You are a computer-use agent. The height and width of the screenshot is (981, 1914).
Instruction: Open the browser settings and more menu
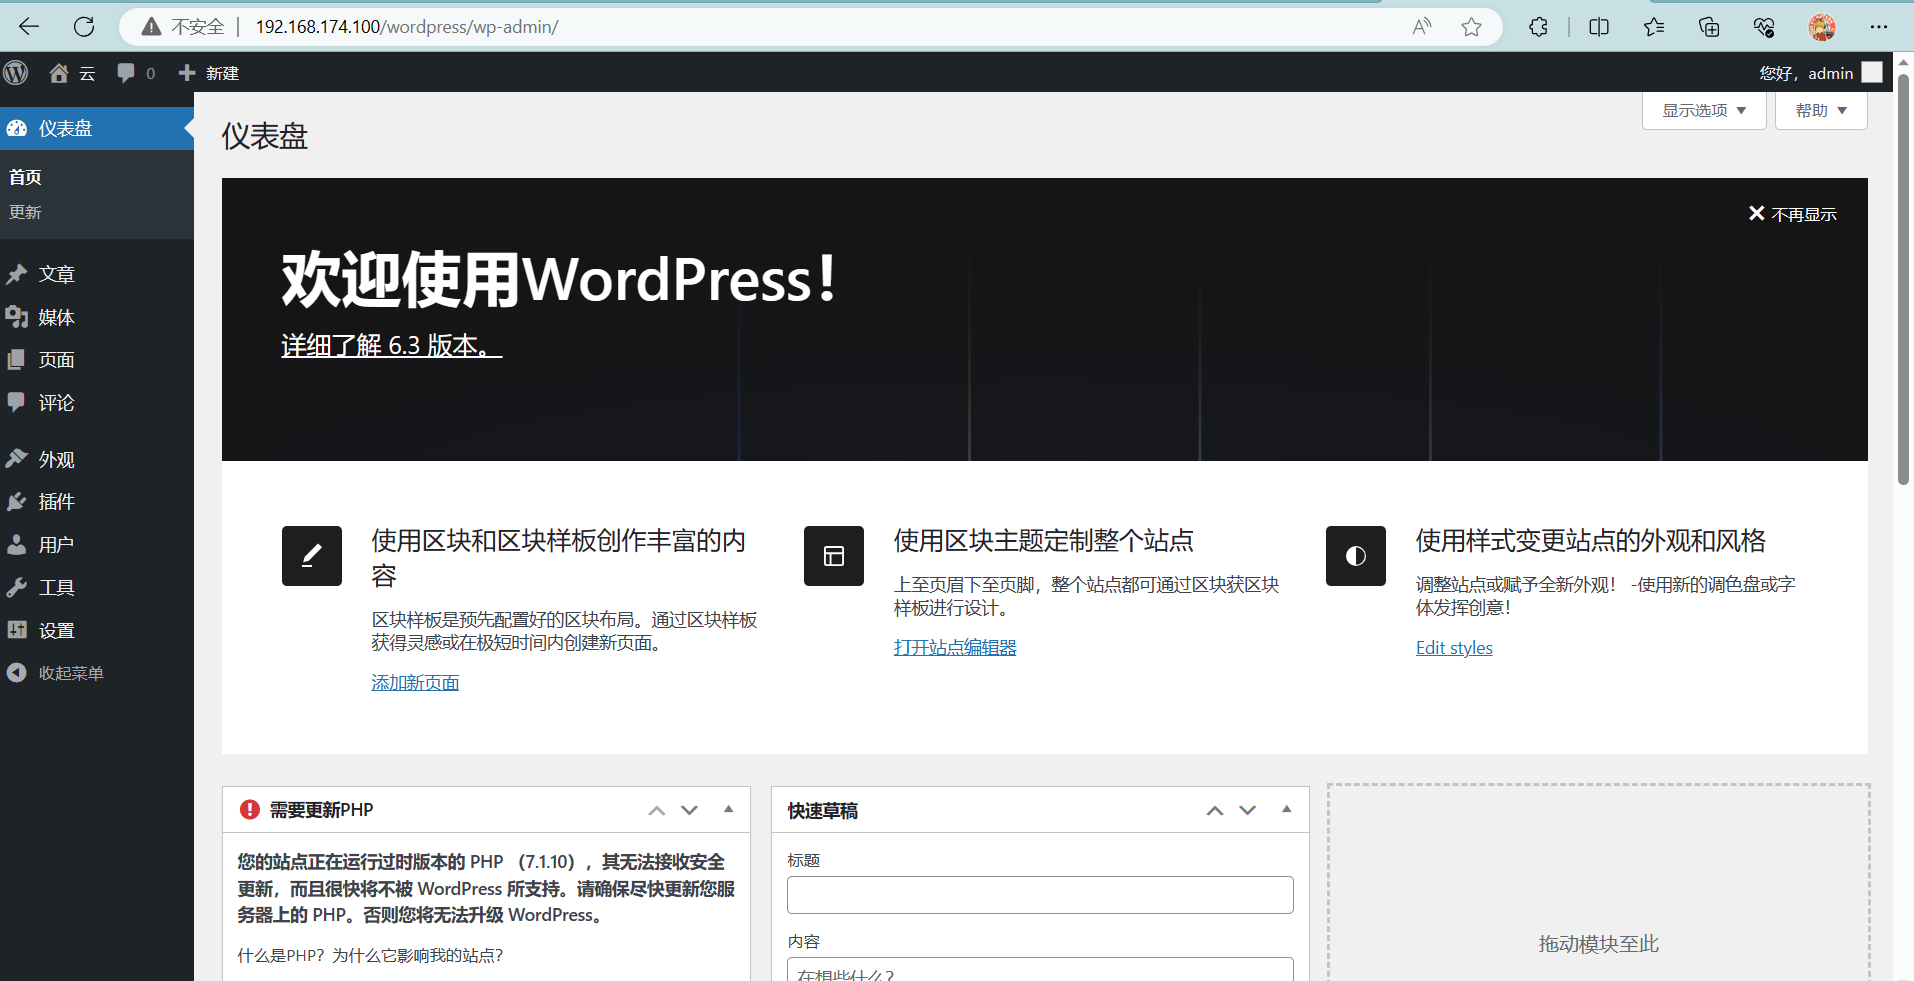[1879, 27]
